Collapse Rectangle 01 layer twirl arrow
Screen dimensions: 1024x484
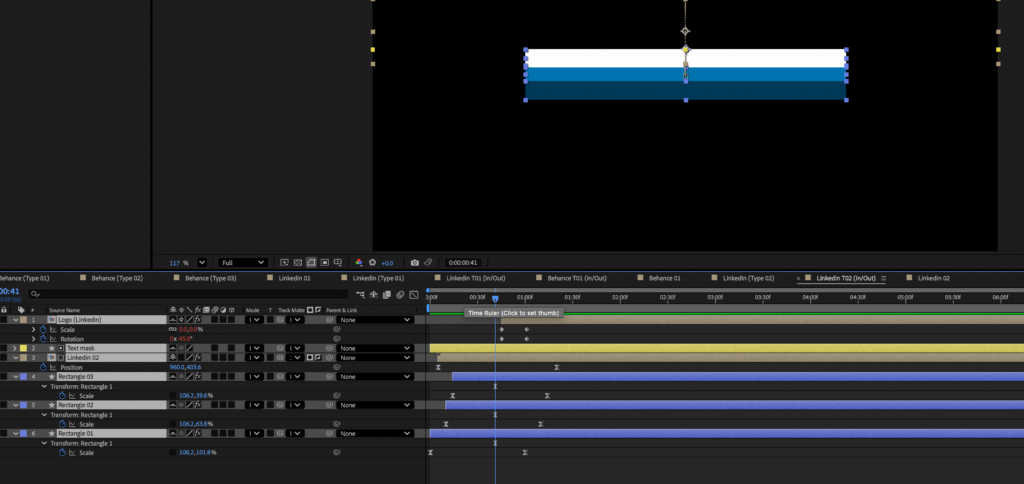point(16,434)
